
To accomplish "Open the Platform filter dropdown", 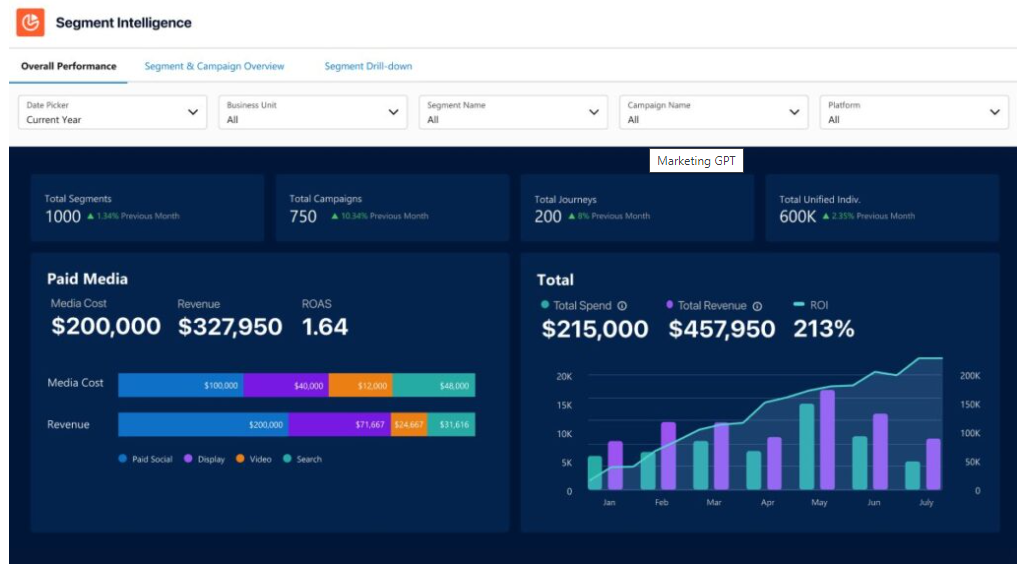I will click(x=913, y=112).
